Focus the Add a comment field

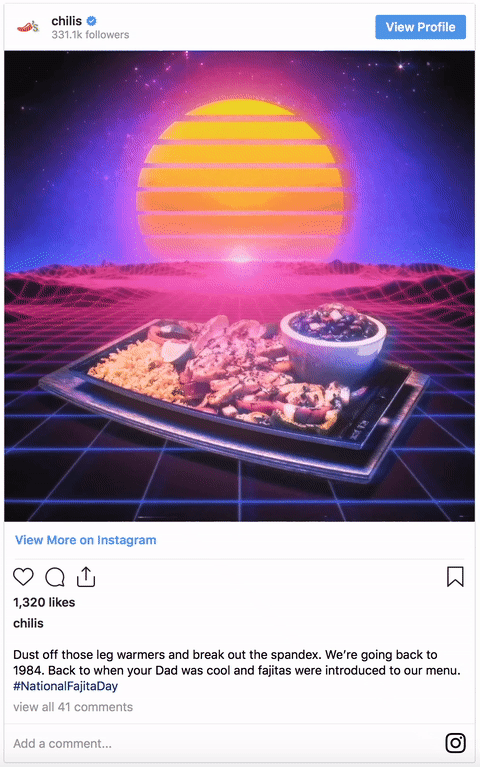click(225, 744)
